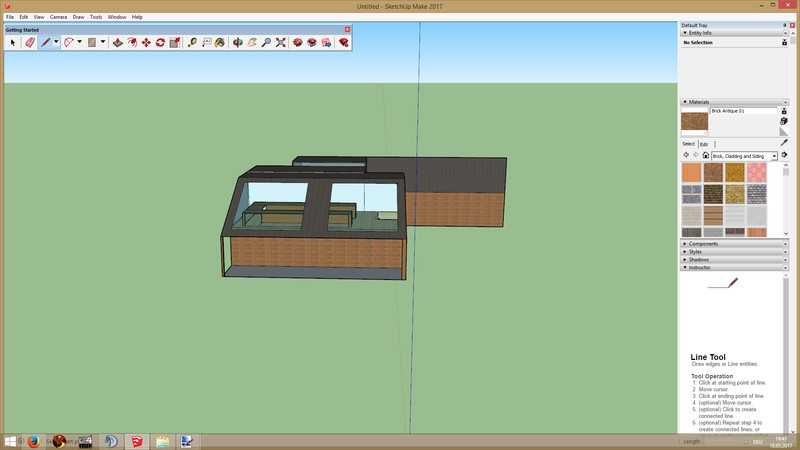Open the Brick, Cladding and Siding dropdown
The height and width of the screenshot is (450, 800).
pyautogui.click(x=744, y=156)
